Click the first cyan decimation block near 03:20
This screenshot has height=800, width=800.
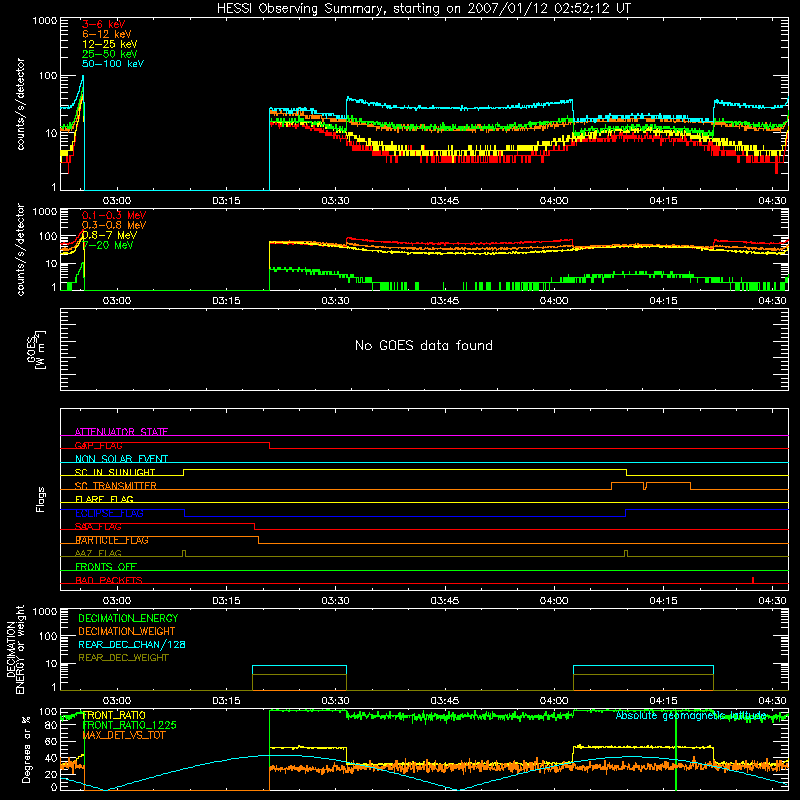point(299,678)
